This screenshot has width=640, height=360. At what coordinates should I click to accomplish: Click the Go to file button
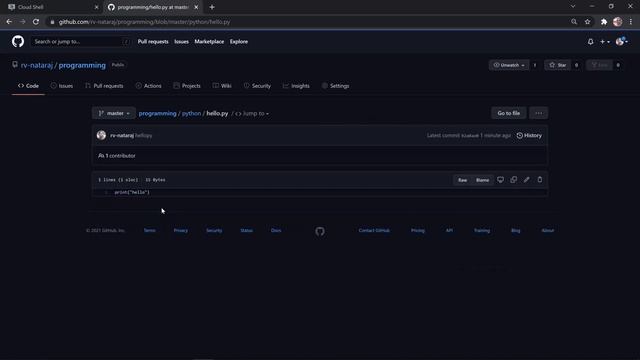pos(509,113)
